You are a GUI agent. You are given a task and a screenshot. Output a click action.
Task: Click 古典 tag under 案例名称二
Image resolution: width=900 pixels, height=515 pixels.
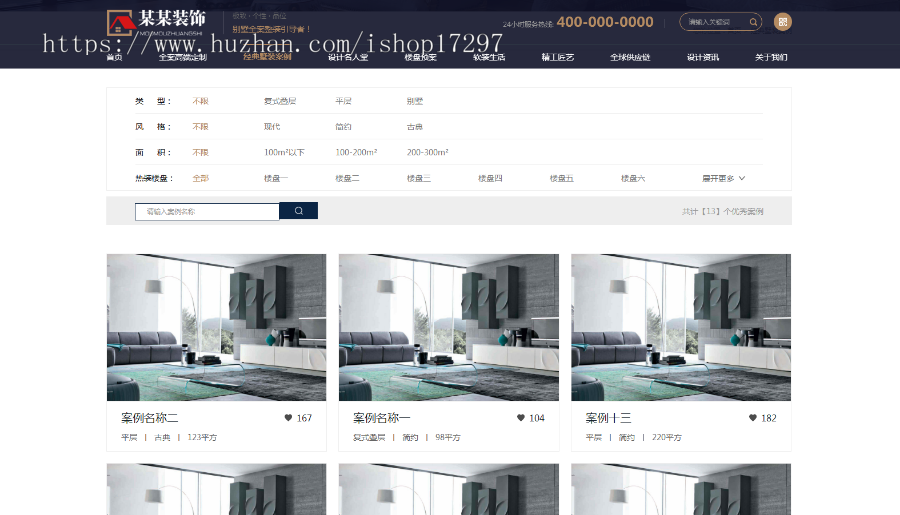pyautogui.click(x=162, y=437)
